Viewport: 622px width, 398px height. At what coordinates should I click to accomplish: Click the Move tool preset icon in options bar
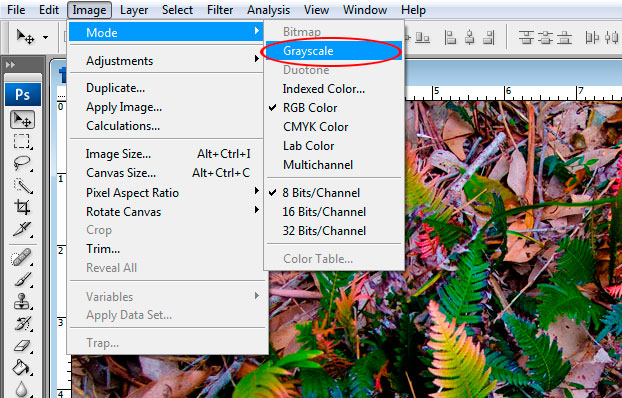25,37
